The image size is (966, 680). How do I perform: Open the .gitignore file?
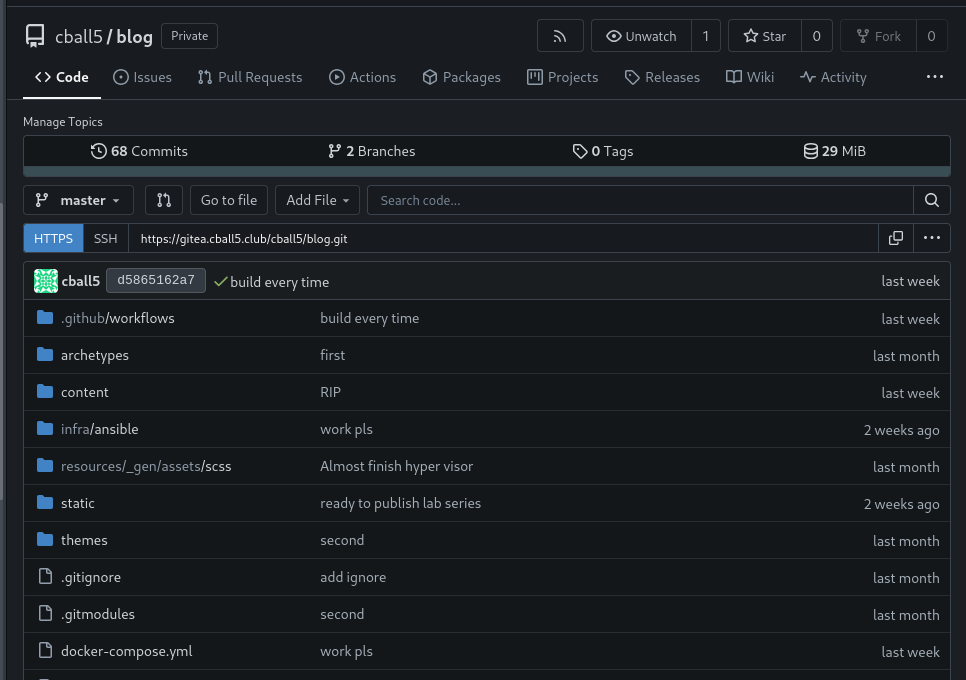91,577
